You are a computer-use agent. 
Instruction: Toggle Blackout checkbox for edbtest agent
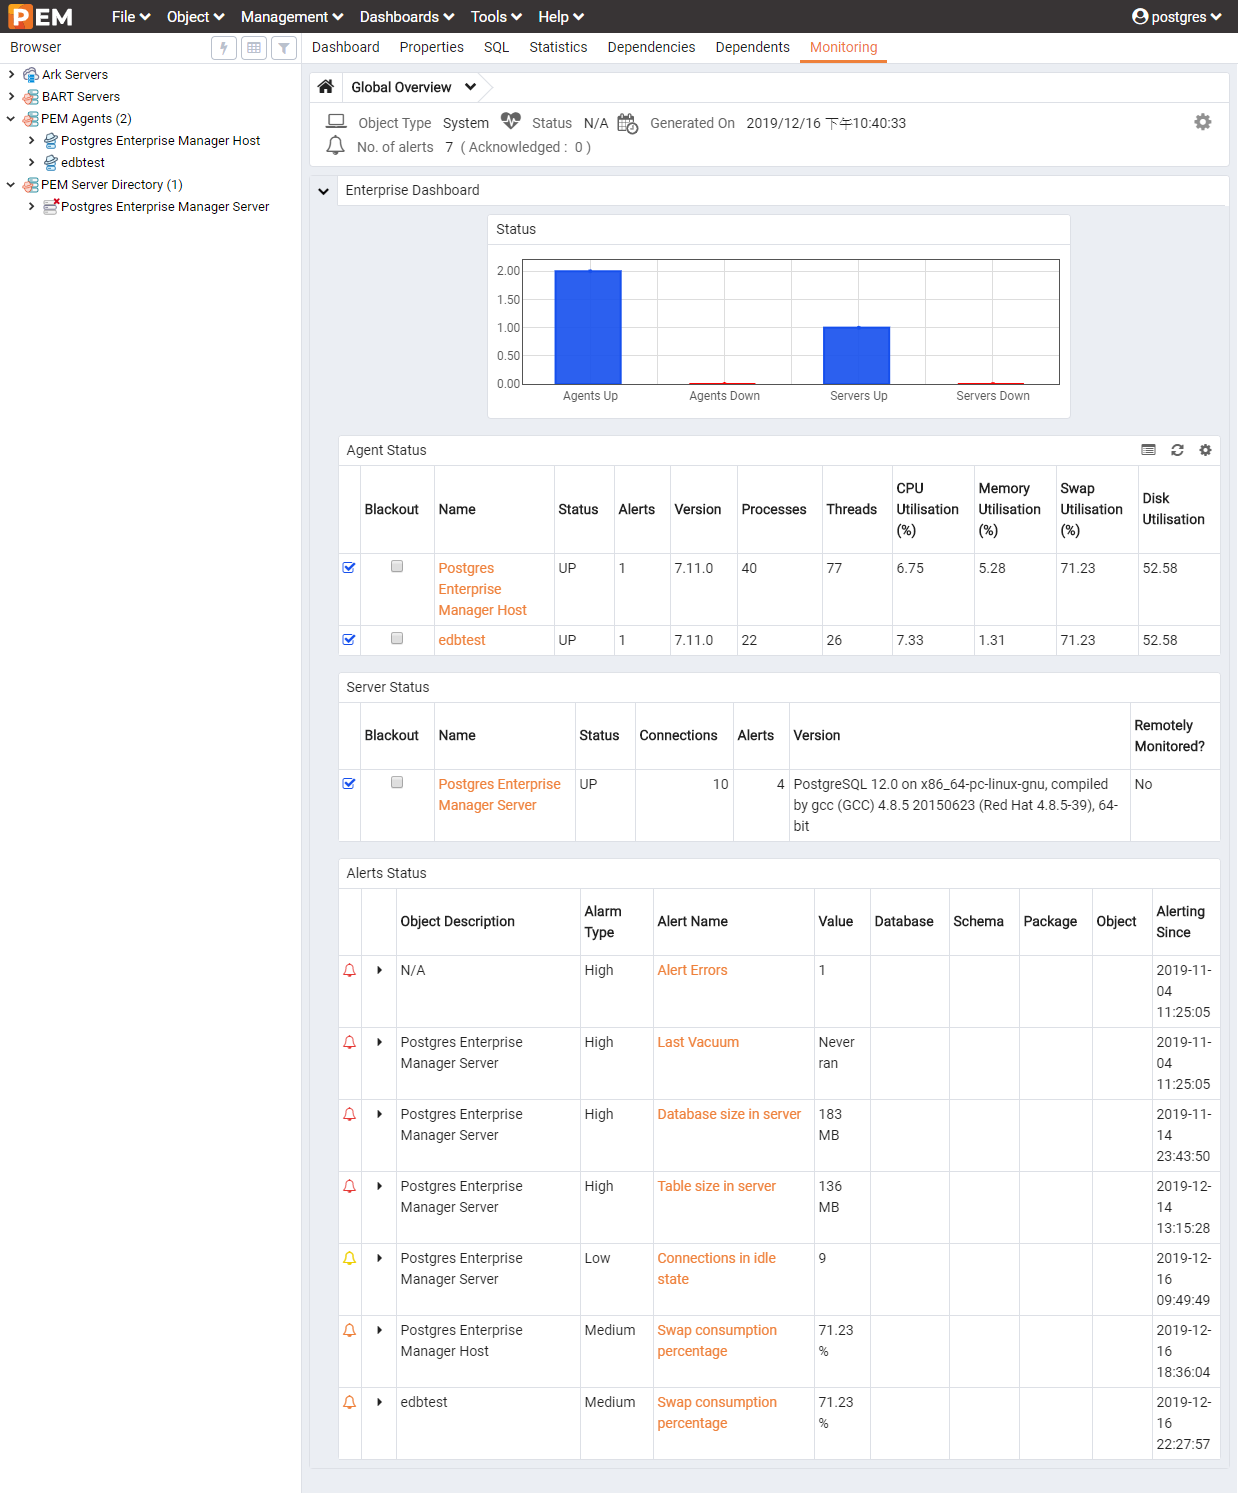point(397,638)
